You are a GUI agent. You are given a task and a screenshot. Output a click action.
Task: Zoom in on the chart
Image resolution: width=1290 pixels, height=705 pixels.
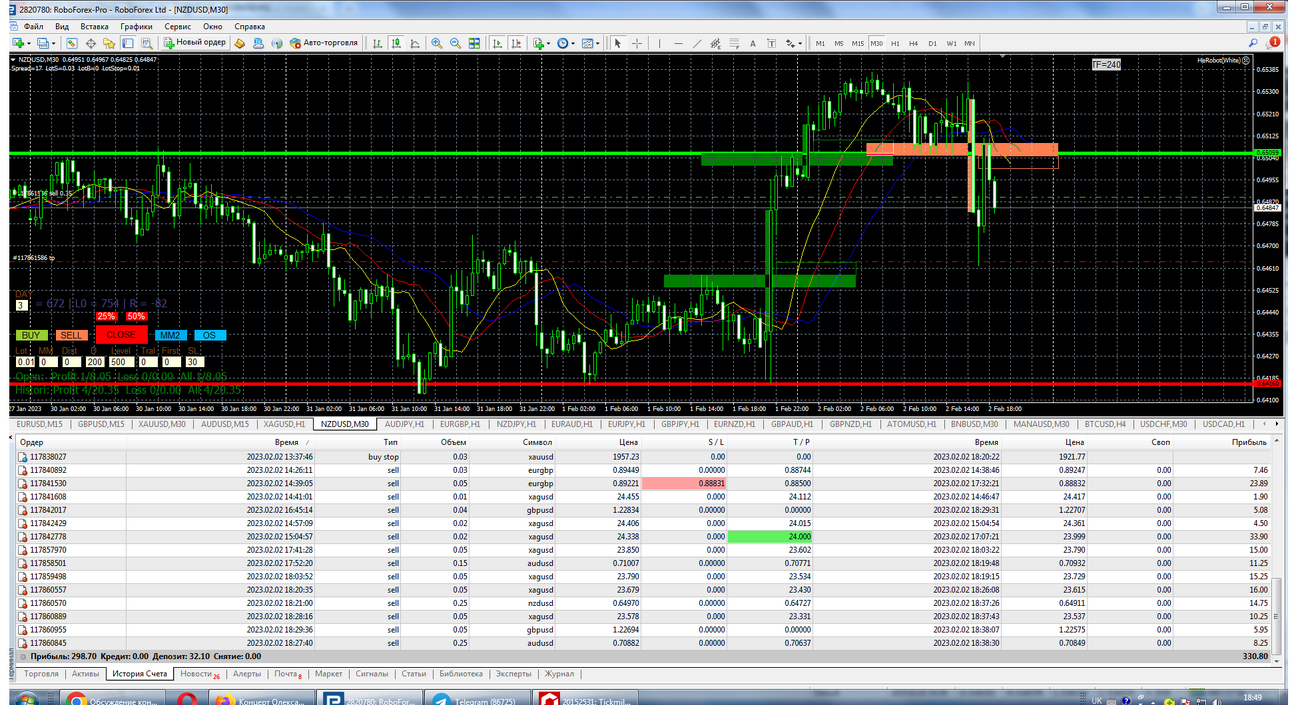pos(436,43)
